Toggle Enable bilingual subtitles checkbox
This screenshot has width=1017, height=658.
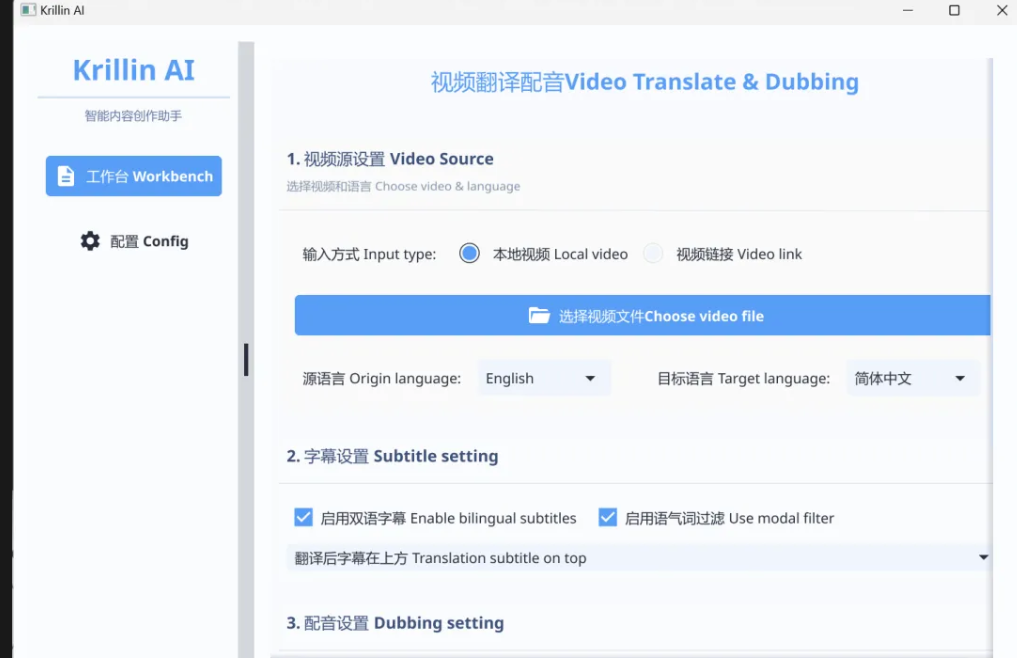304,517
